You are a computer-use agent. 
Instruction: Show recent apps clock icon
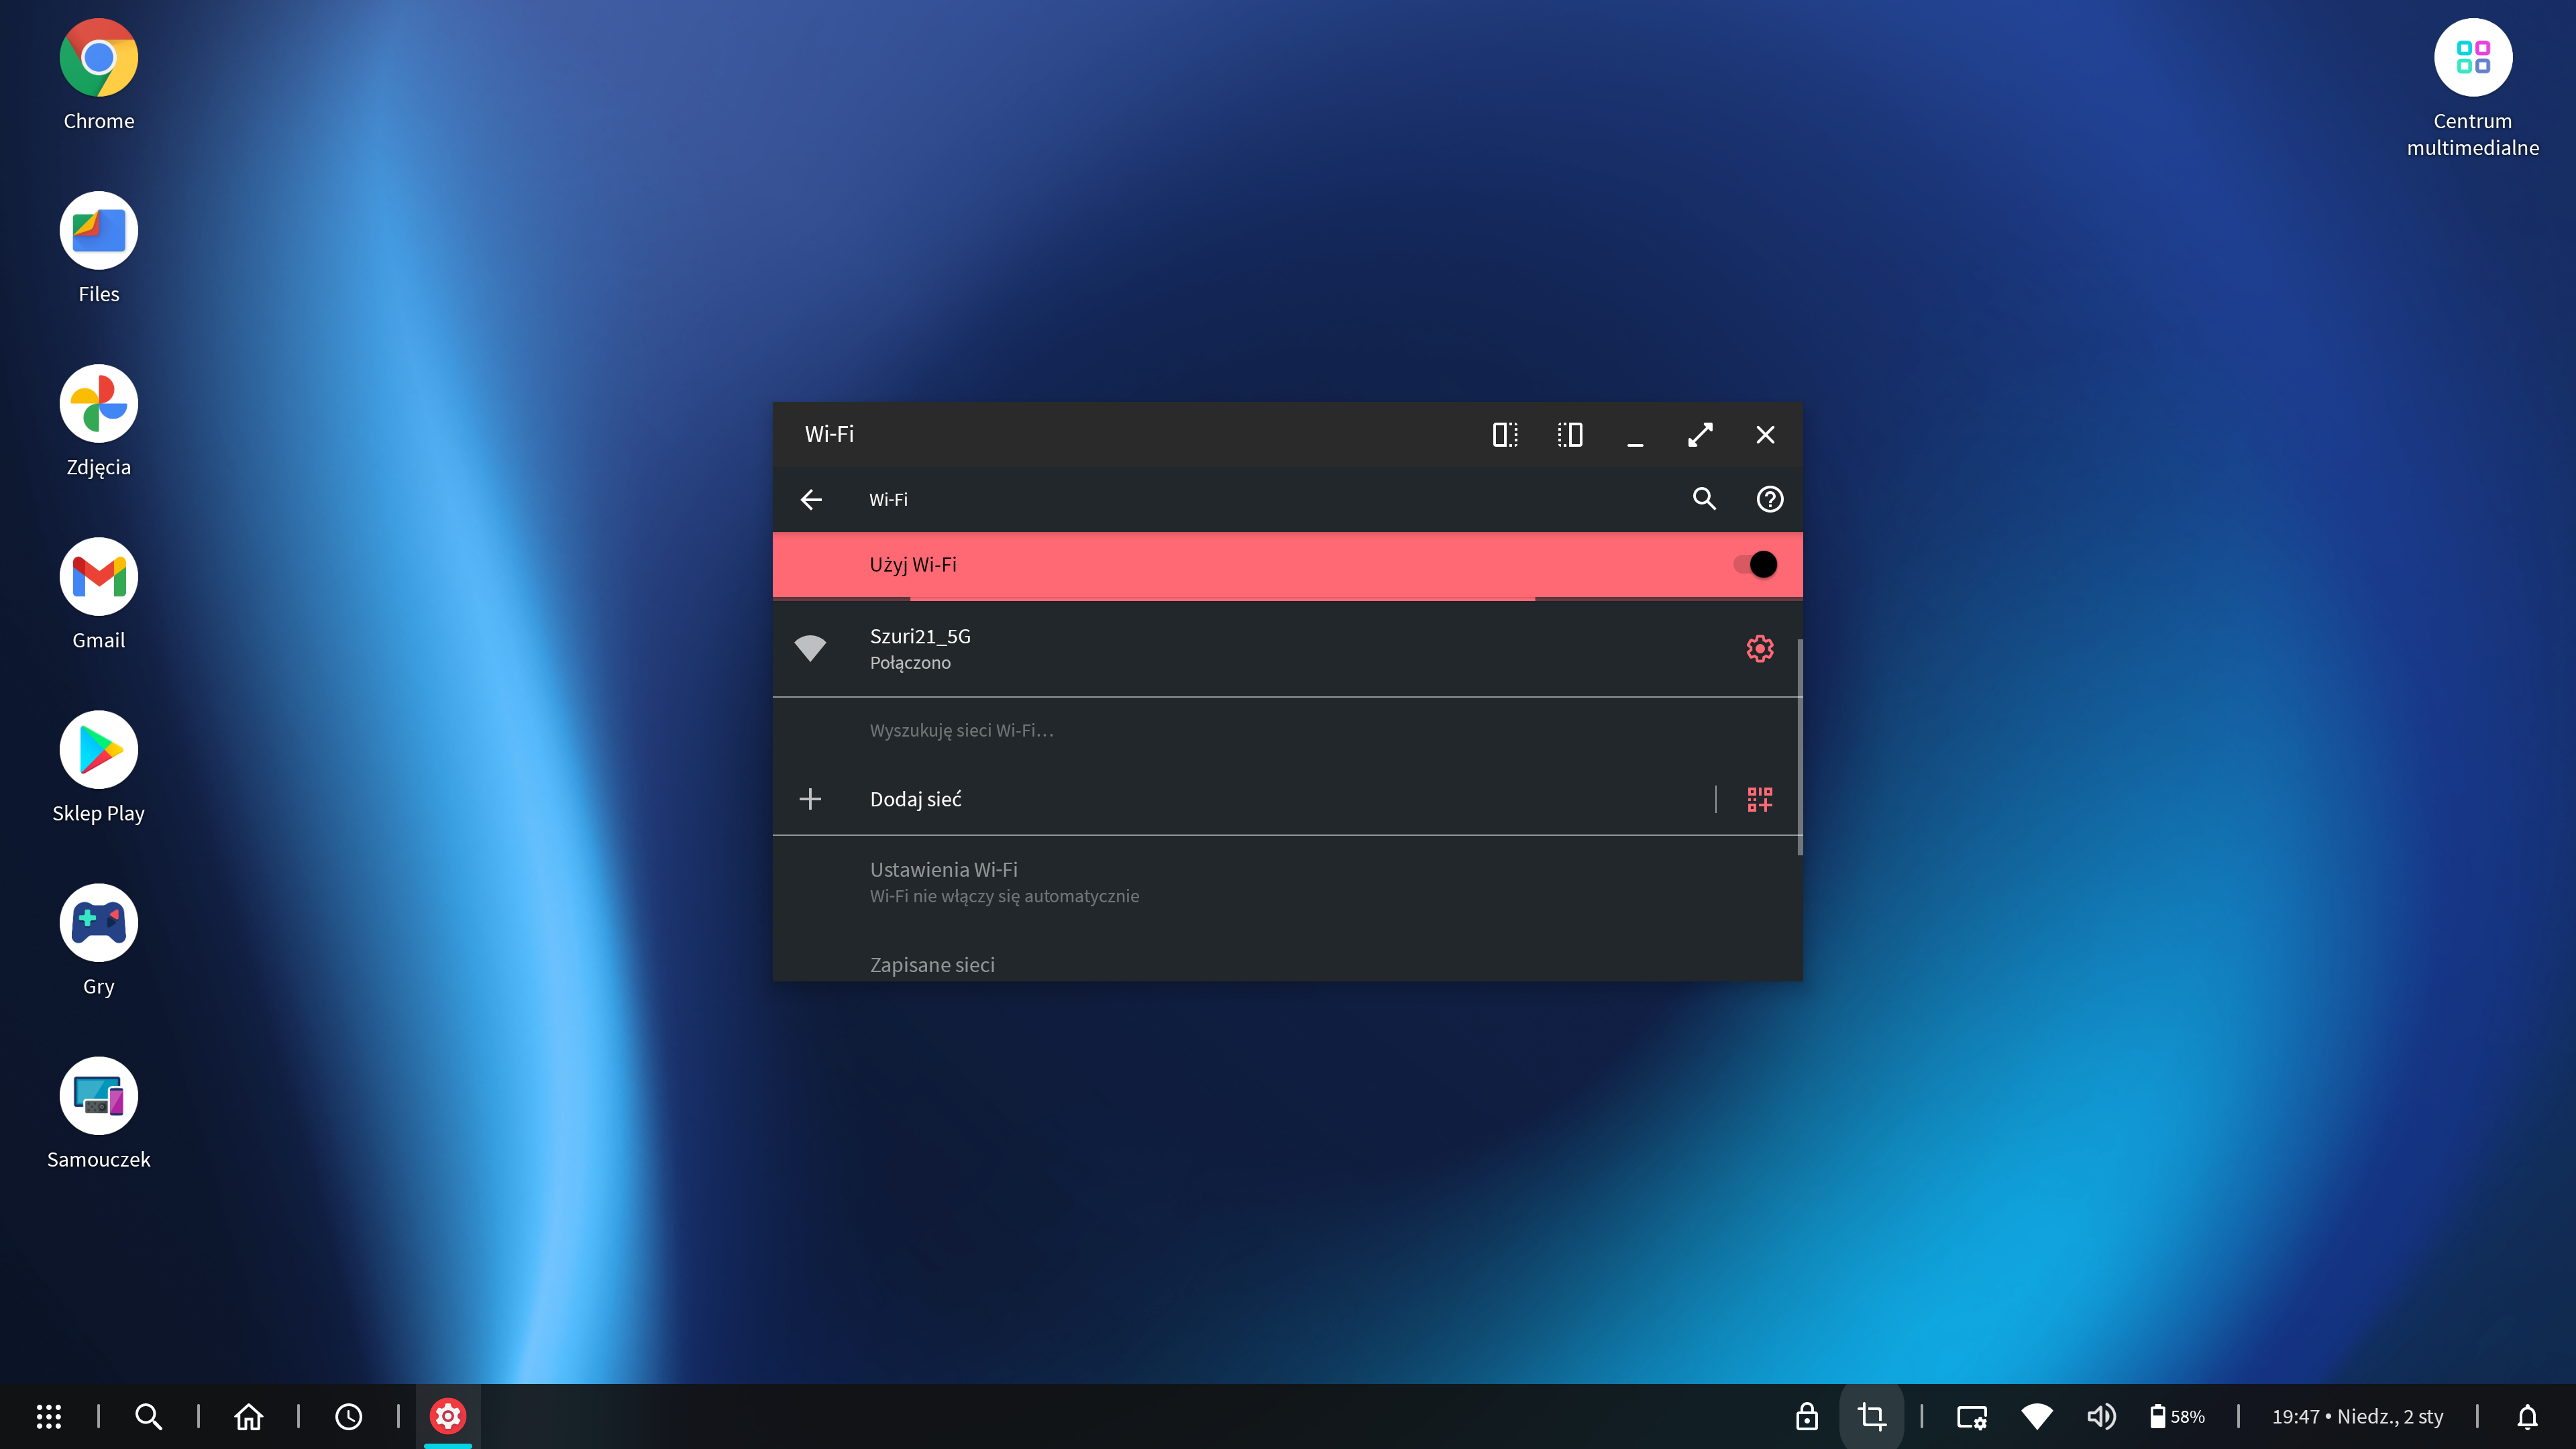(348, 1416)
